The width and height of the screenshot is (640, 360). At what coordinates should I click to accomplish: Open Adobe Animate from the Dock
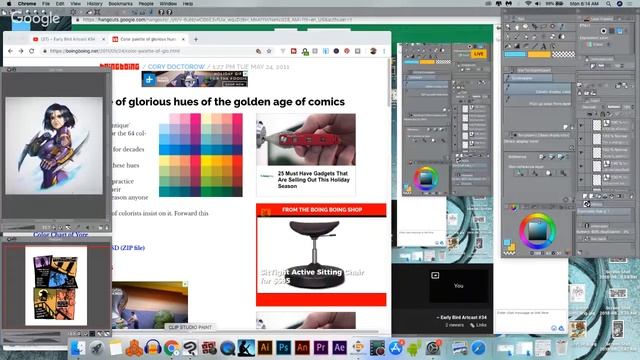[x=302, y=348]
